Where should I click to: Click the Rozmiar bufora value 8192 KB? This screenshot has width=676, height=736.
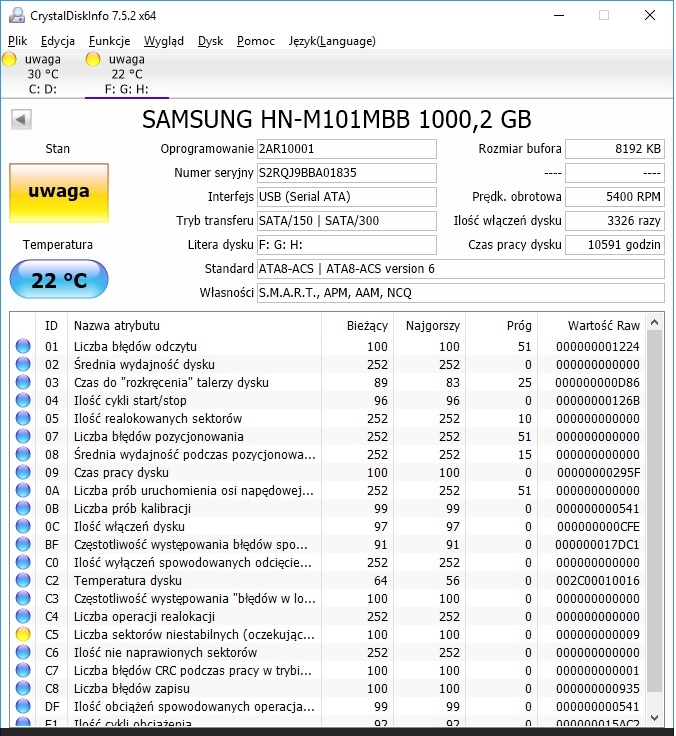pos(615,149)
